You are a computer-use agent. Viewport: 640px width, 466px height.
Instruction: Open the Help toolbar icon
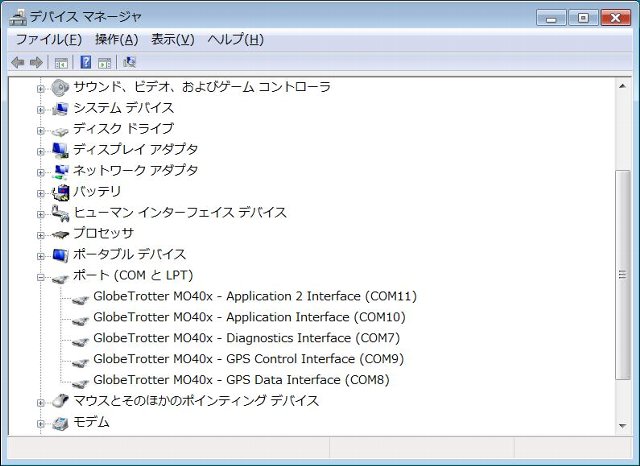tap(86, 62)
